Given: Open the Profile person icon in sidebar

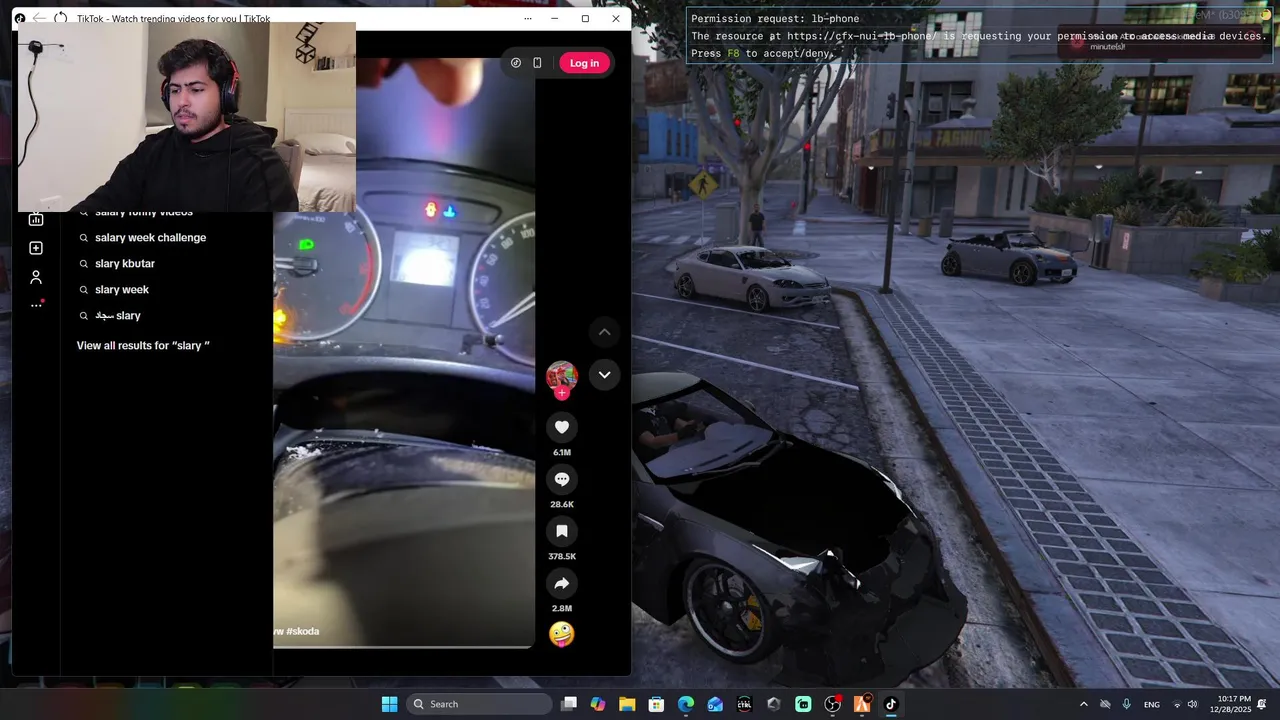Looking at the screenshot, I should point(36,277).
